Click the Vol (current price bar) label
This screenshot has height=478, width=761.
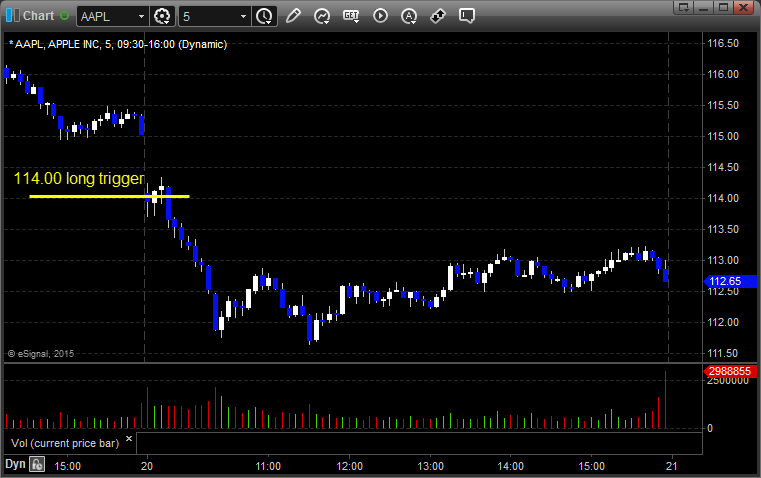tap(65, 443)
